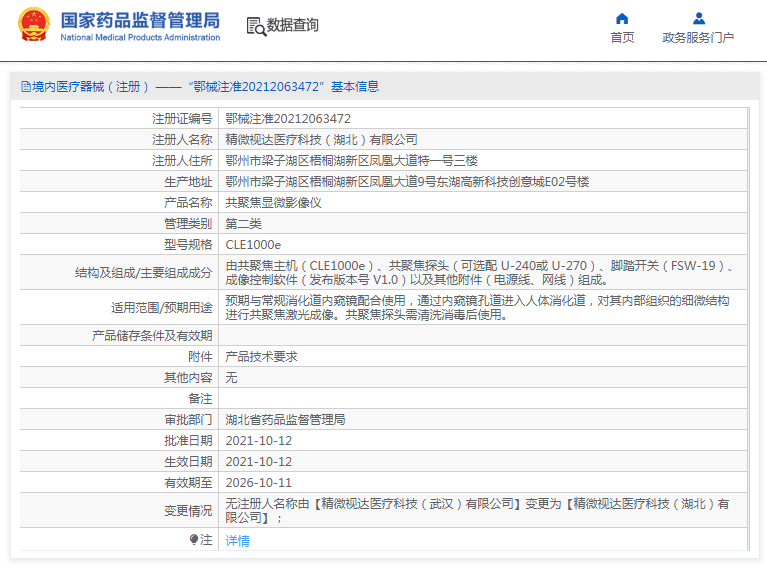Viewport: 767px width, 573px height.
Task: Click 数据查询 heading text
Action: tap(293, 25)
